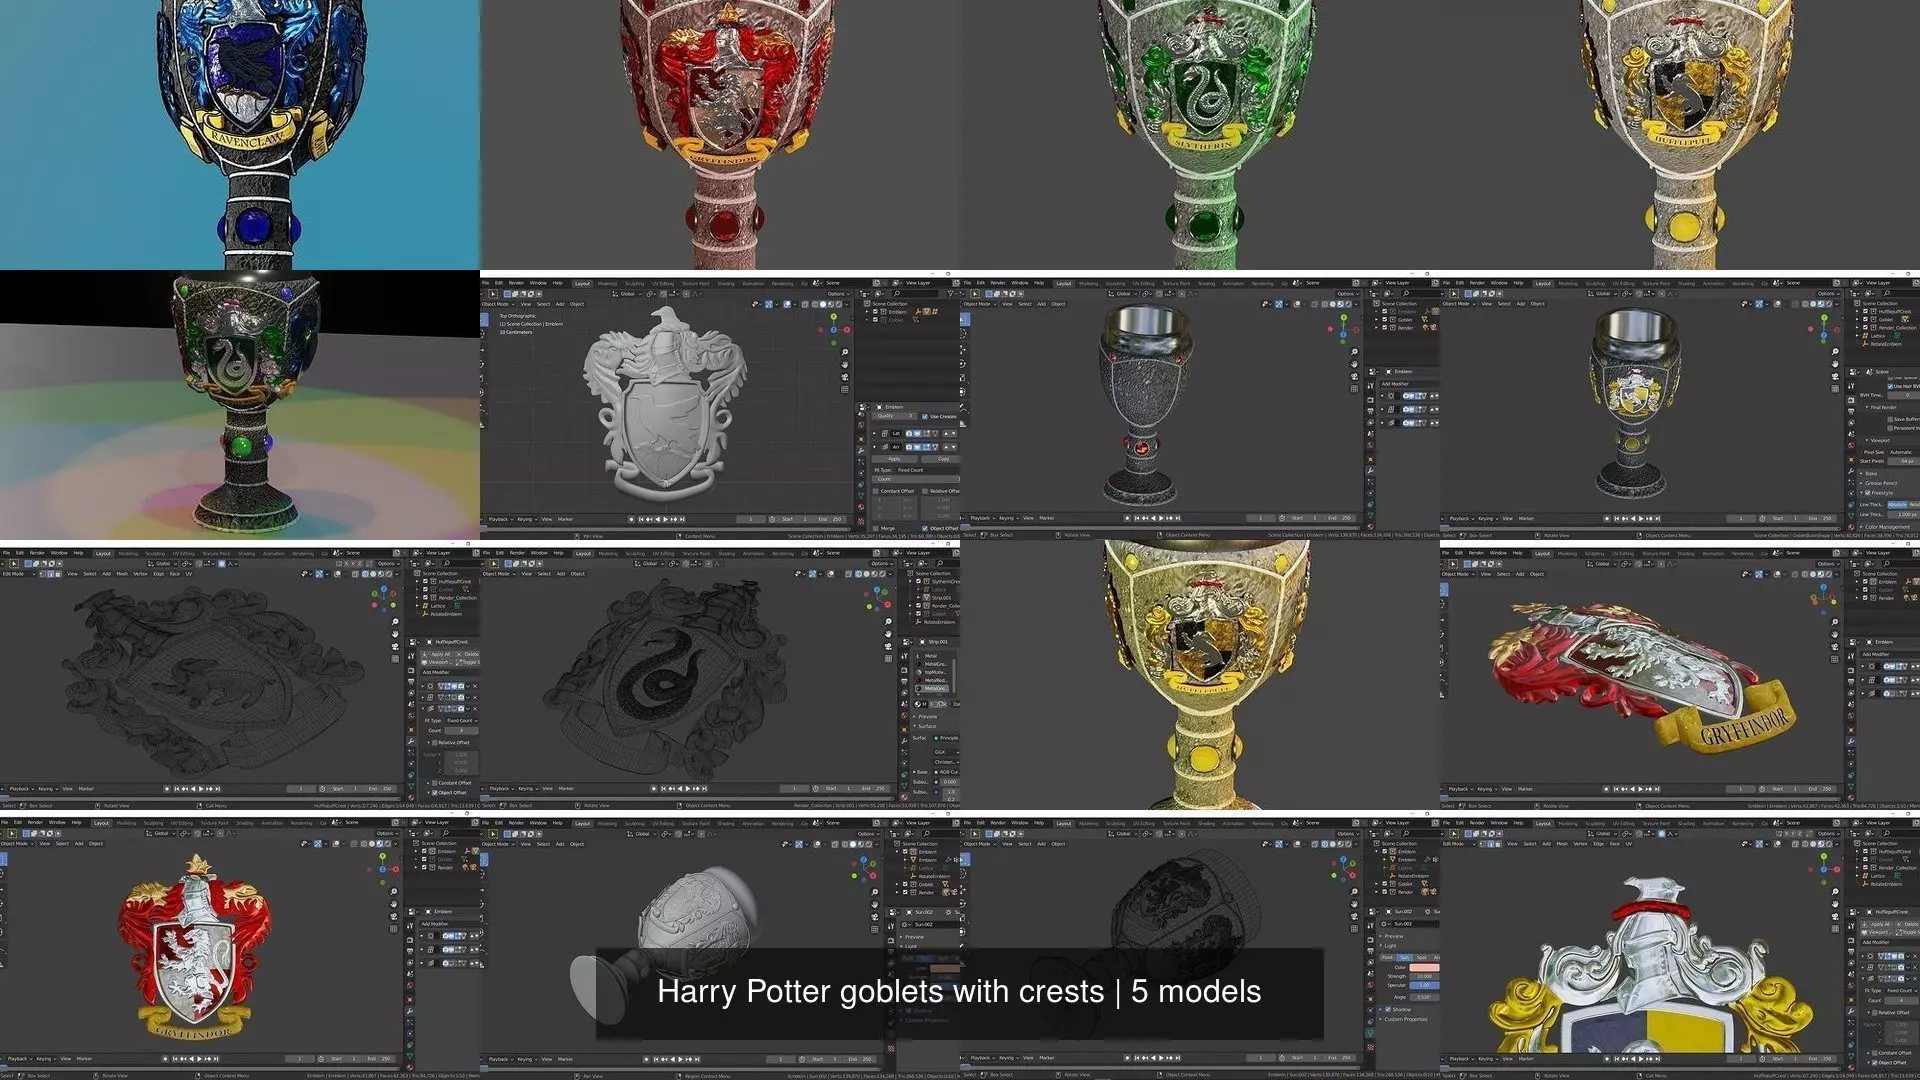Open the blue Ravenclaw goblet render thumbnail
This screenshot has height=1080, width=1920.
click(x=240, y=135)
